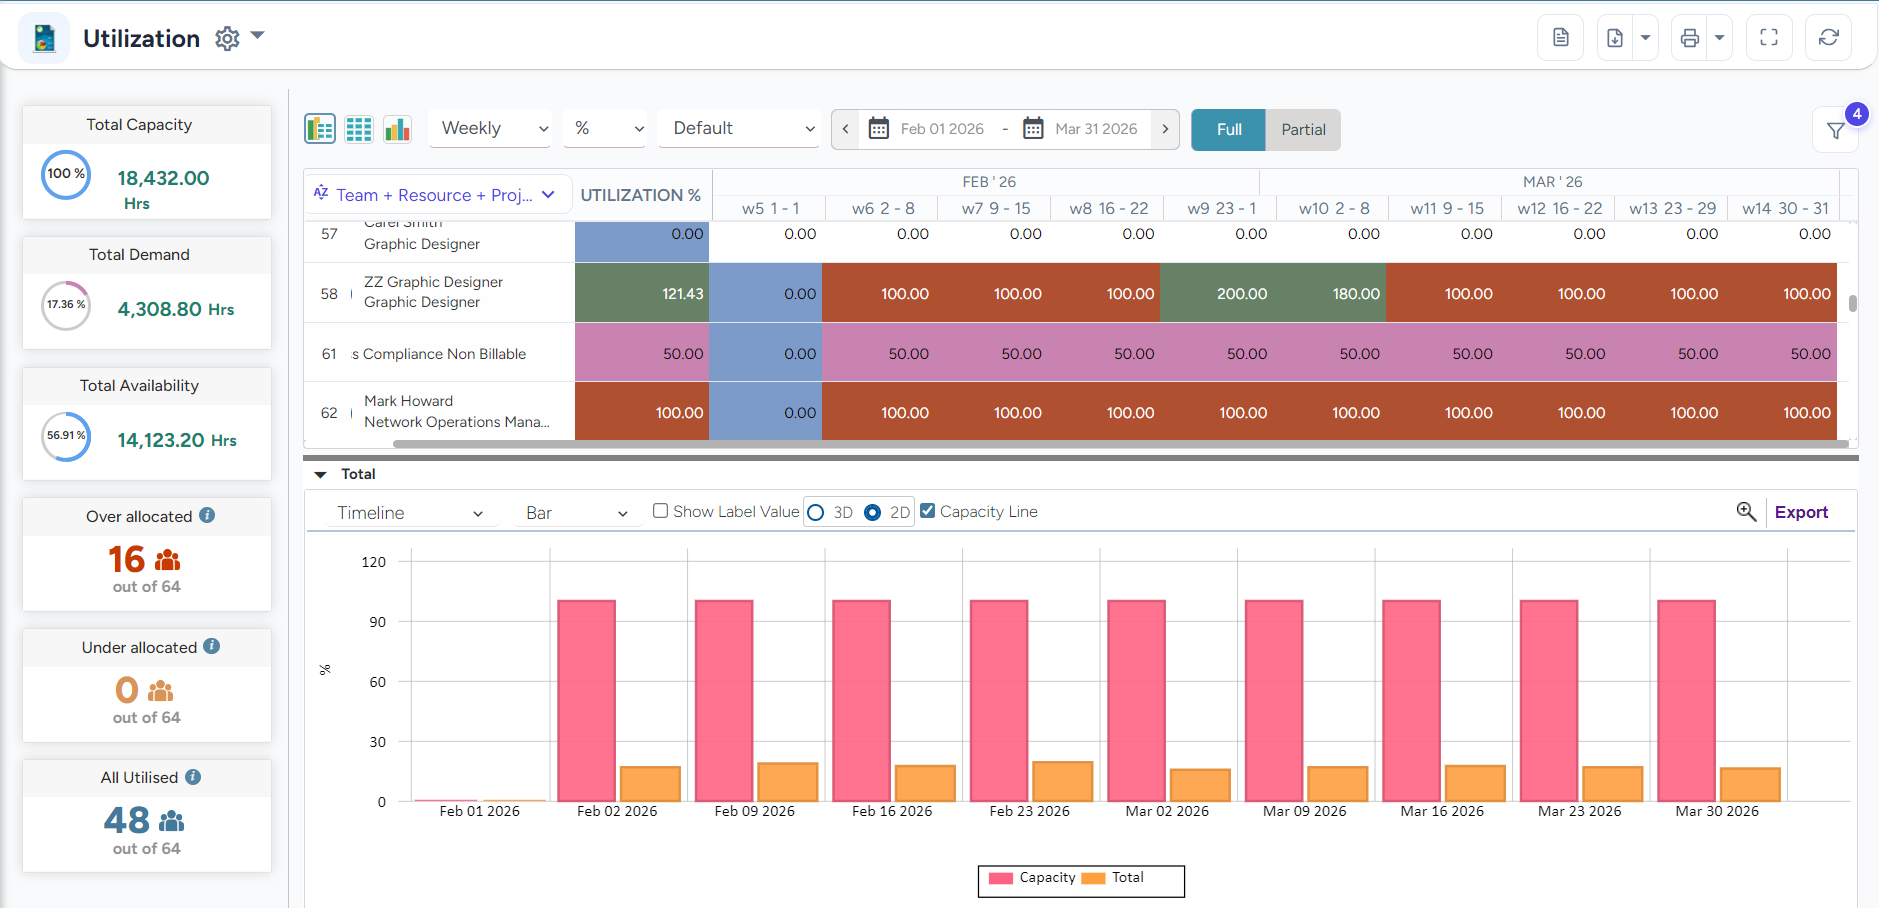The height and width of the screenshot is (908, 1879).
Task: Click the Feb 01 2026 start date field
Action: [x=941, y=129]
